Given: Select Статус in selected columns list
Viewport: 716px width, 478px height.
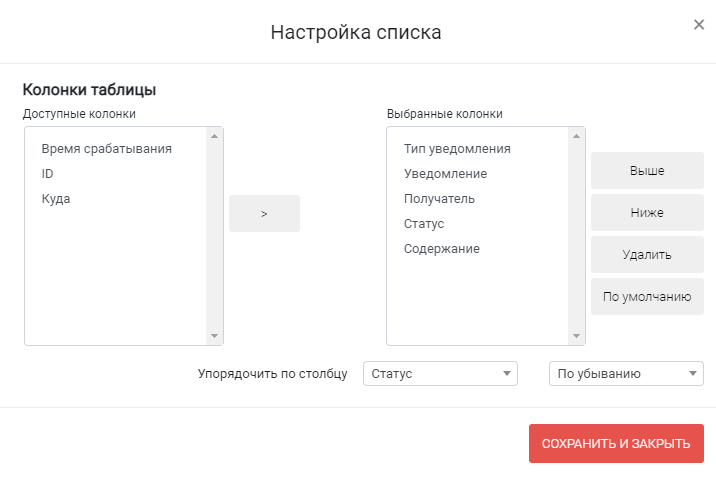Looking at the screenshot, I should (424, 224).
